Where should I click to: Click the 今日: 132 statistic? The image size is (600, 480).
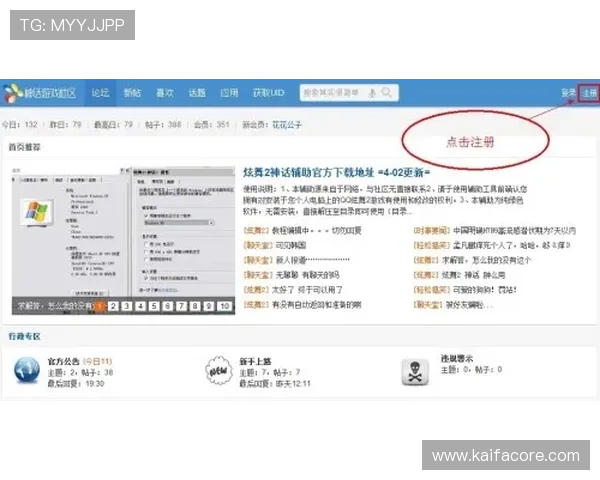20,124
